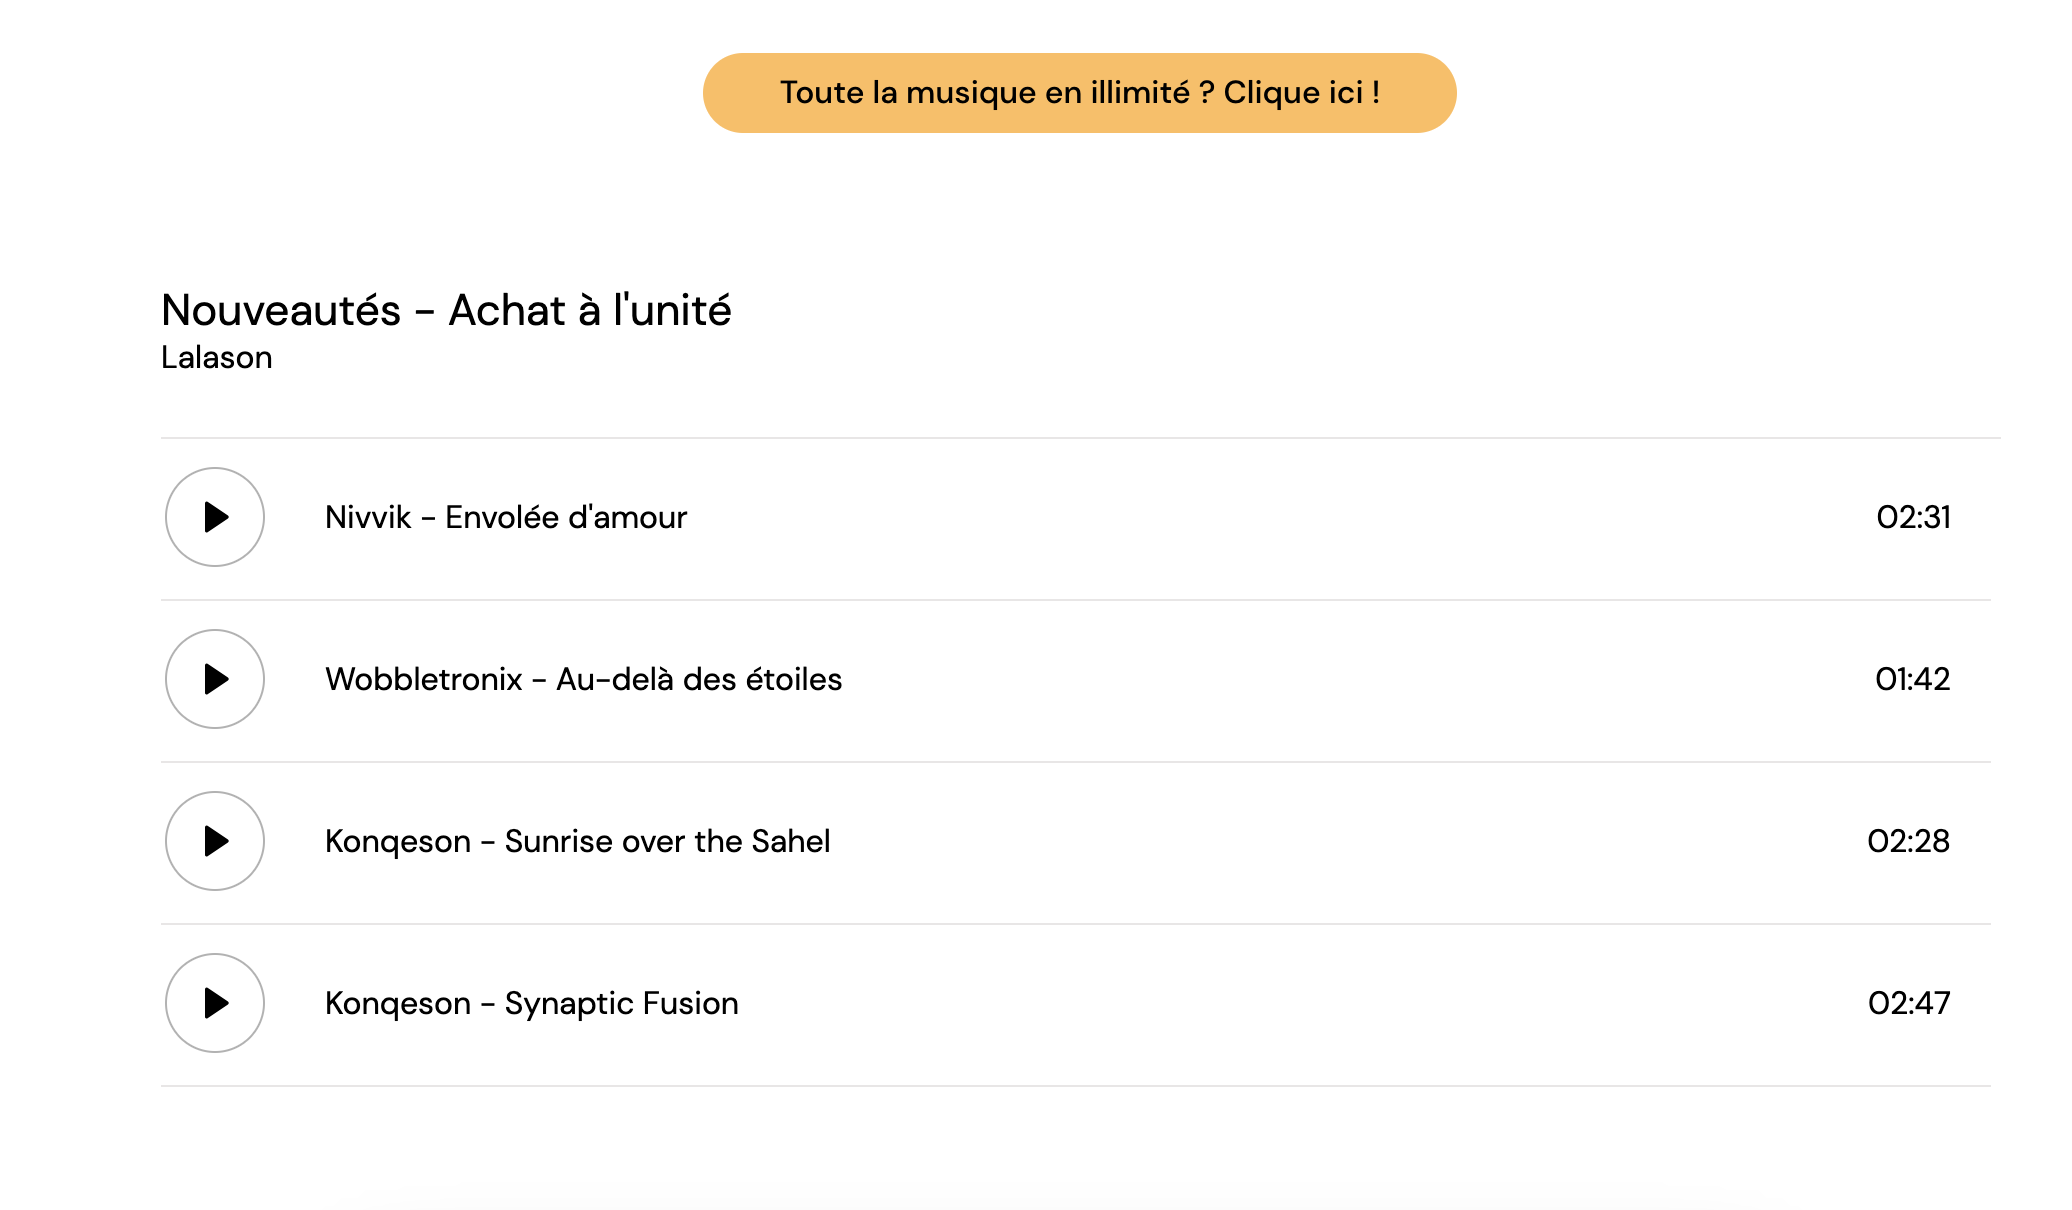Click the 02:47 duration of Synaptic Fusion

point(1908,1003)
